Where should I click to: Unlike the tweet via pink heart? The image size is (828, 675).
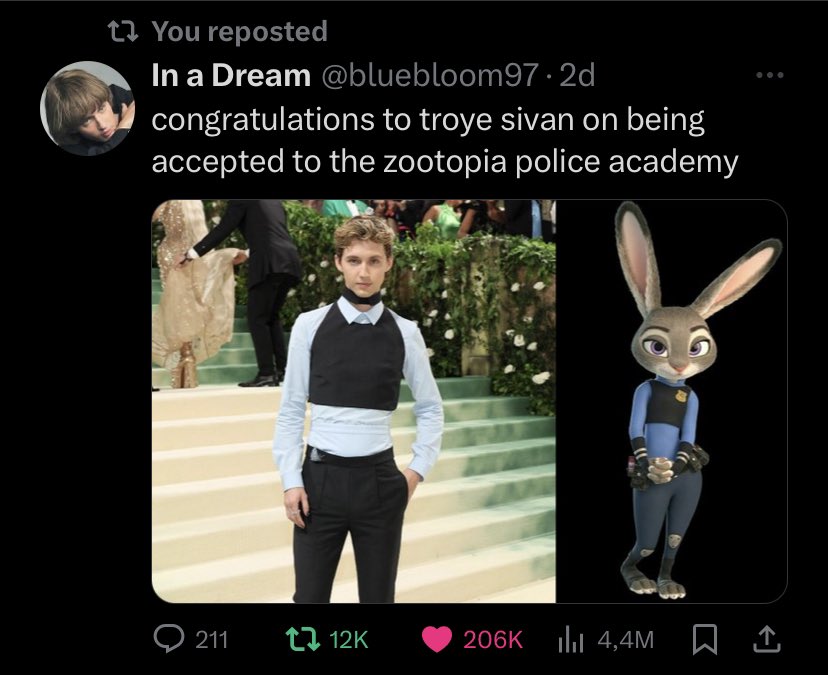437,639
